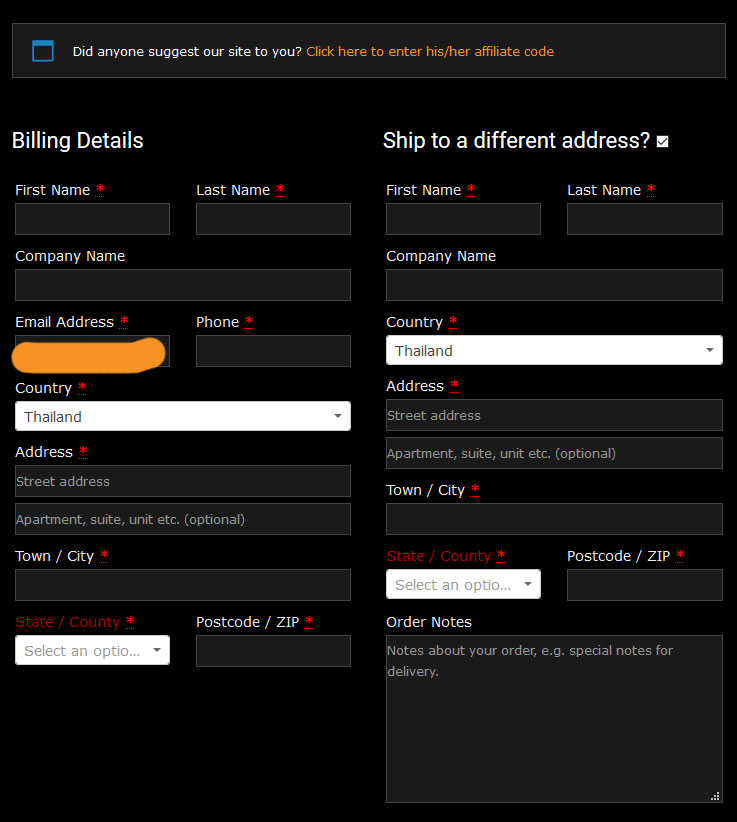The image size is (737, 822).
Task: Open the shipping Country dropdown
Action: [553, 350]
